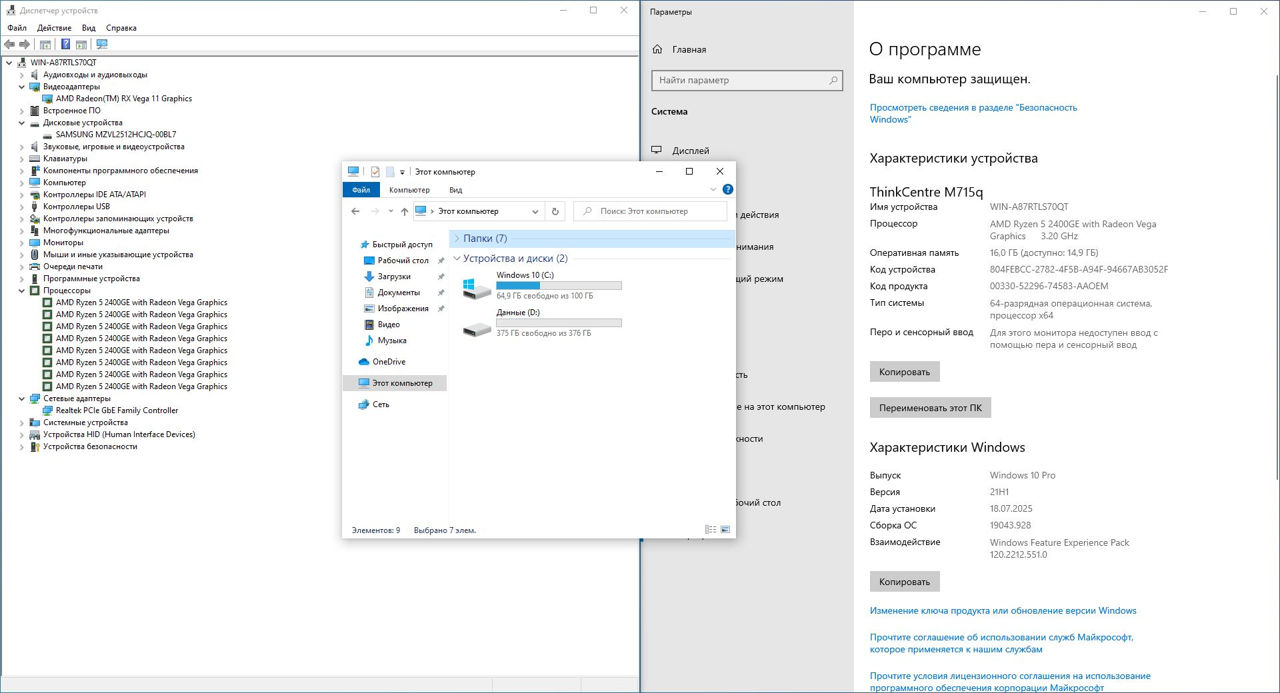Screen dimensions: 1280x693
Task: Switch Explorer to large icons view
Action: [725, 529]
